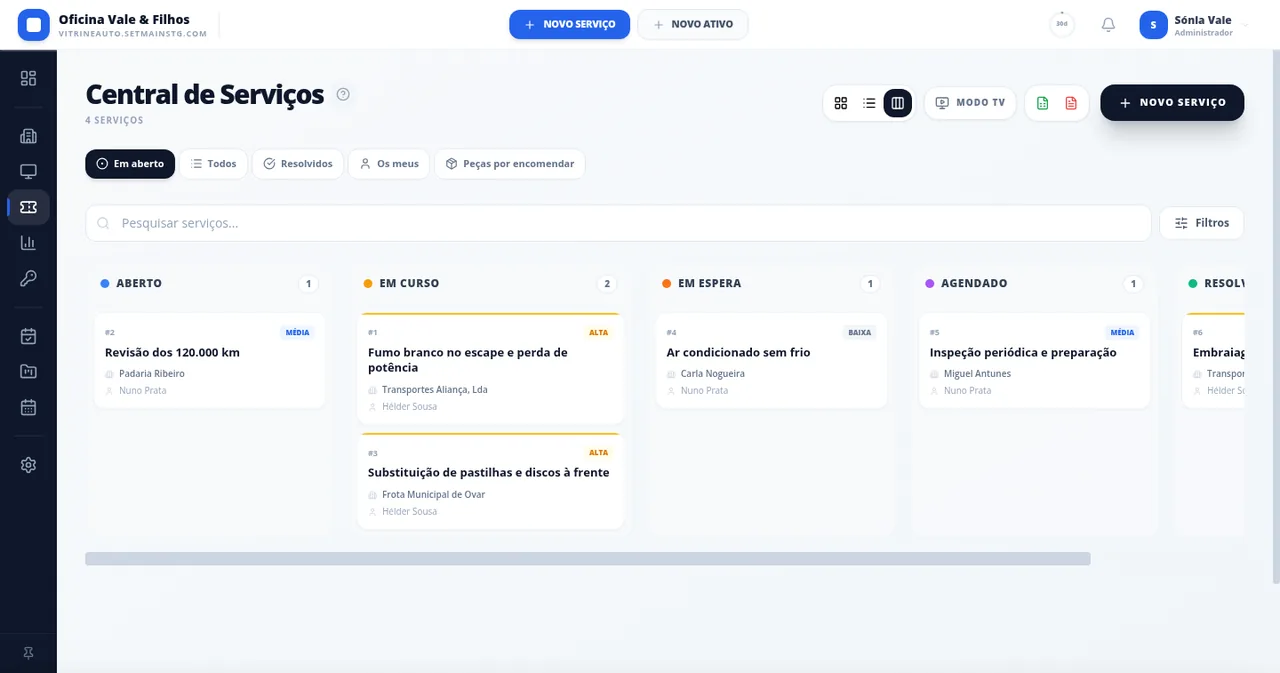Click the Oficina Vale & Filhos logo
The image size is (1280, 673).
coord(34,25)
